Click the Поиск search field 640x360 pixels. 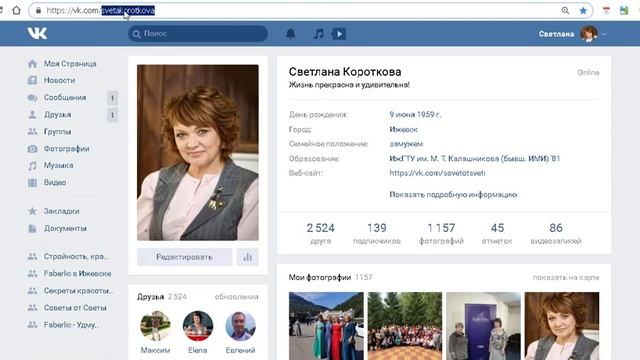tap(198, 33)
